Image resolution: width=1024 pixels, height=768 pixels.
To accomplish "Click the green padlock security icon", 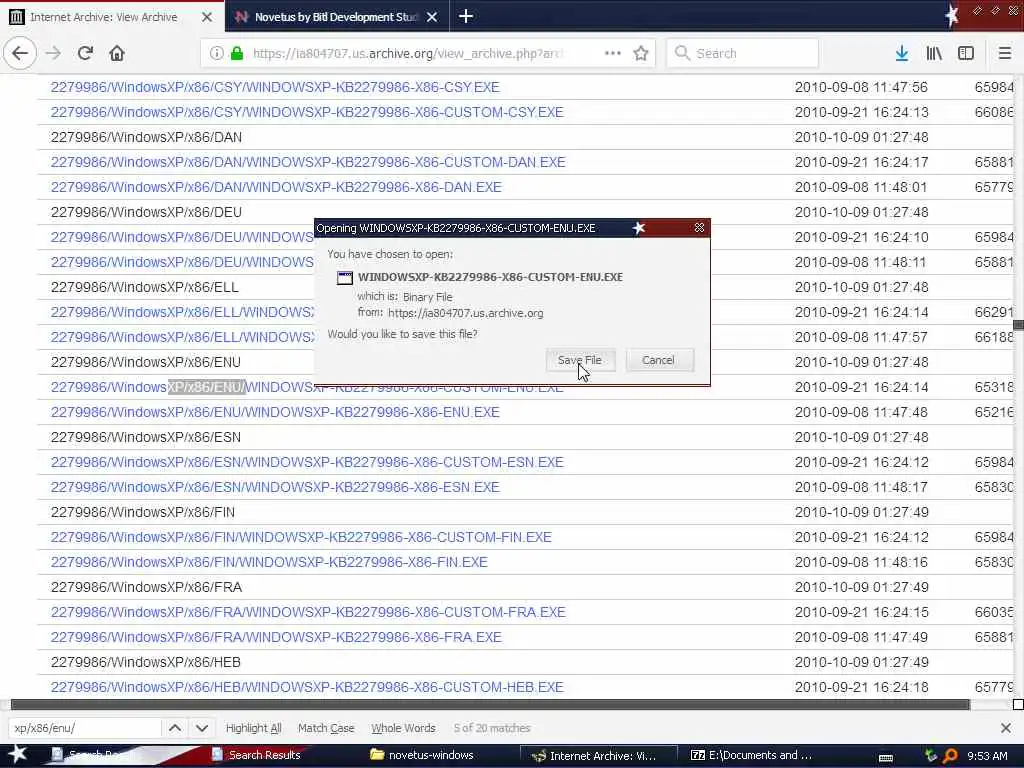I will pos(237,54).
